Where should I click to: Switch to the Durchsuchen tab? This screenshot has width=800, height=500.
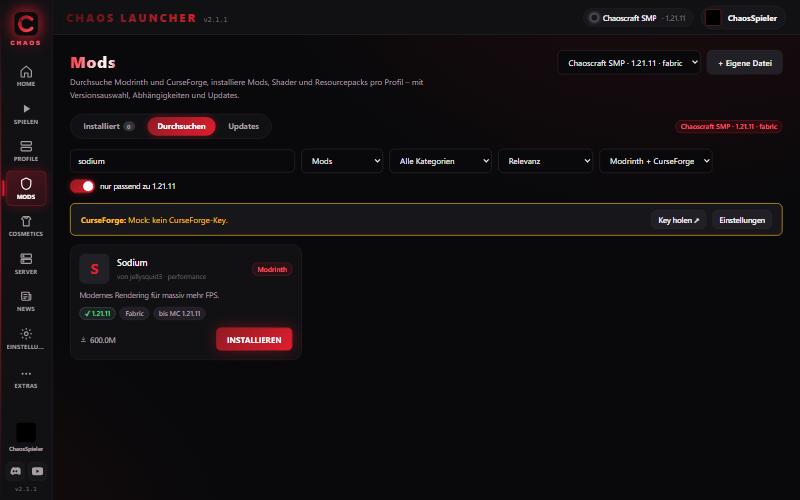[181, 127]
